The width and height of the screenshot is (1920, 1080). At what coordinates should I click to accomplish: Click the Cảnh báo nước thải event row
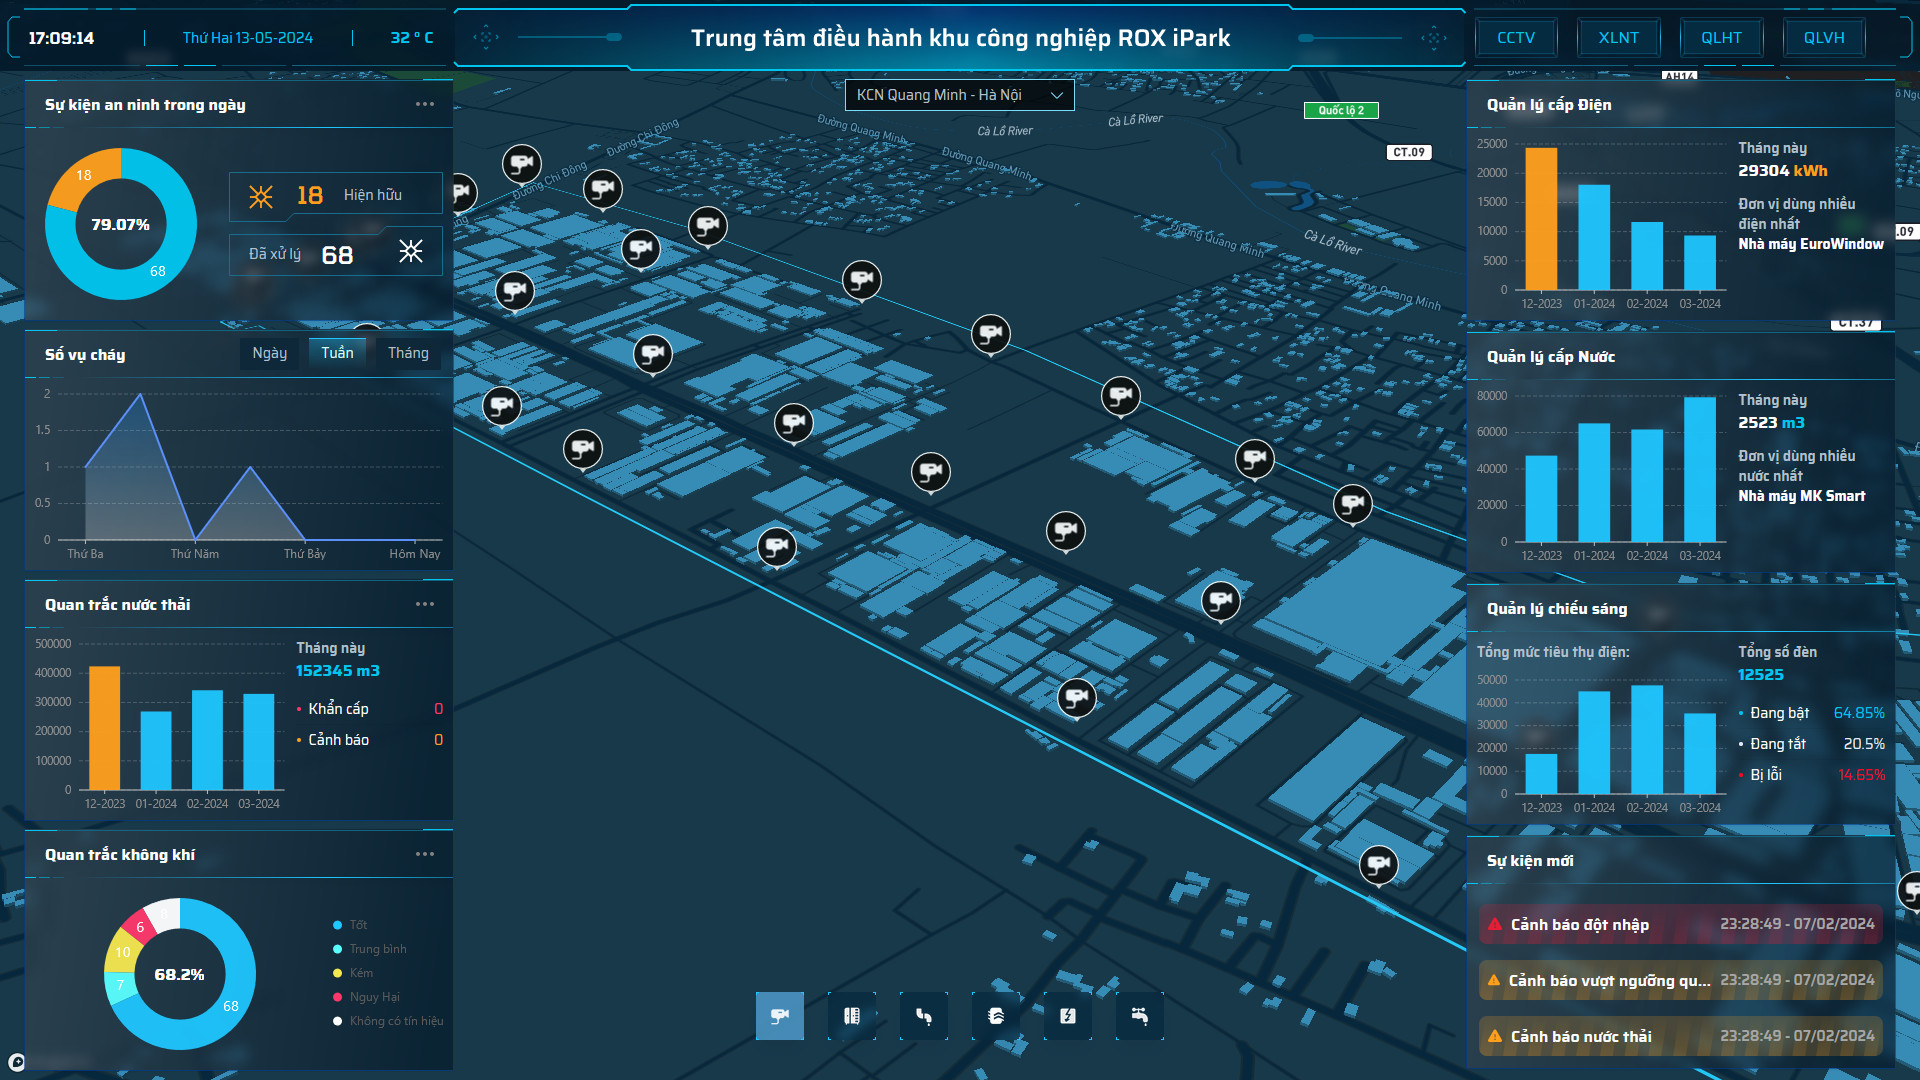1680,1036
